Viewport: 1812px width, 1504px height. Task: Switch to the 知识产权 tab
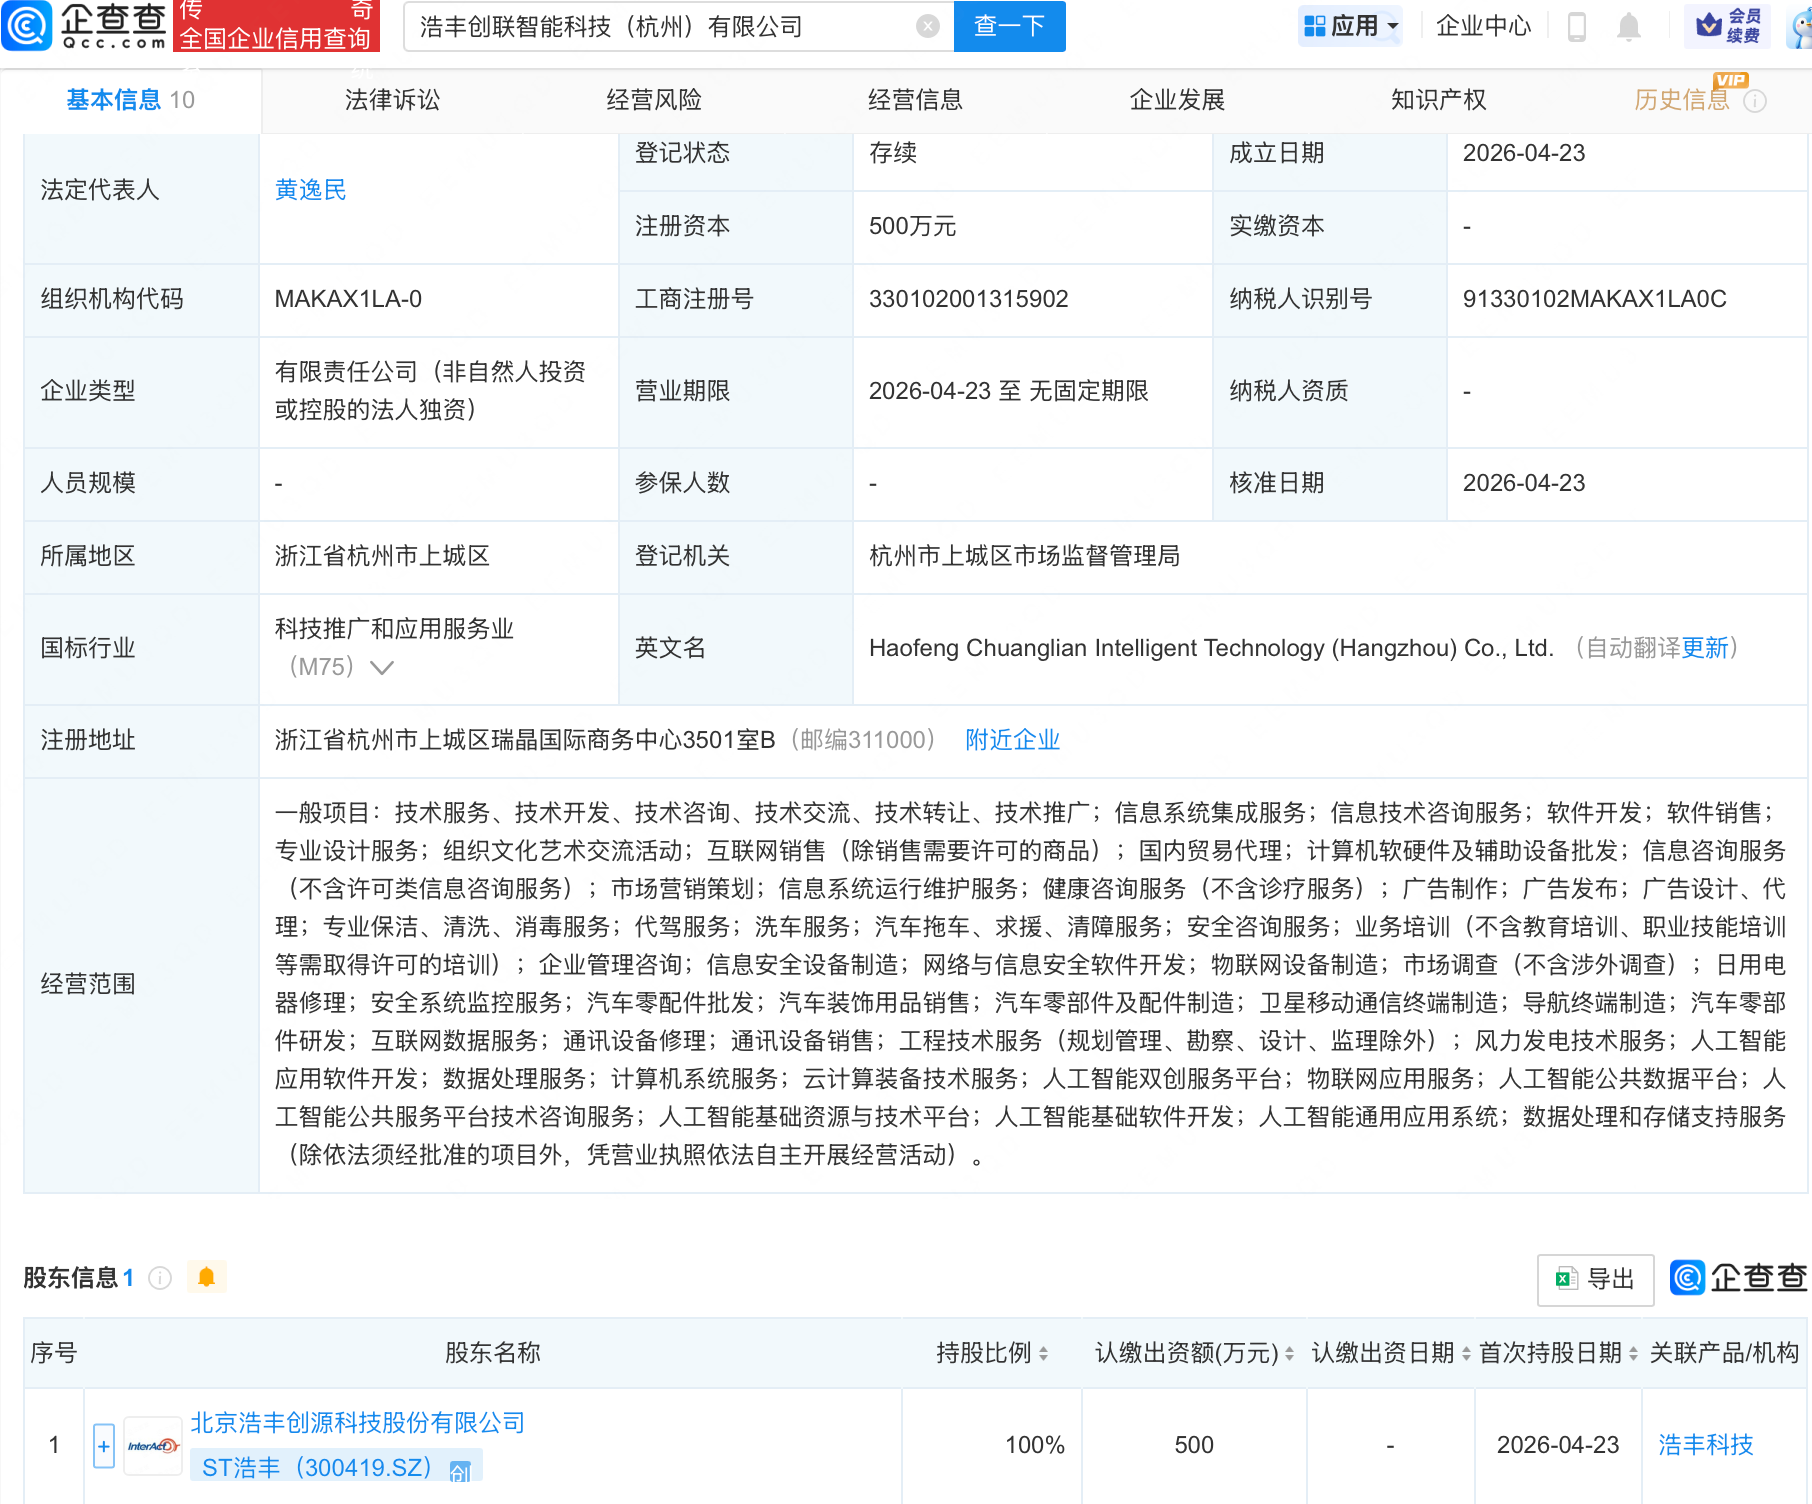1437,99
